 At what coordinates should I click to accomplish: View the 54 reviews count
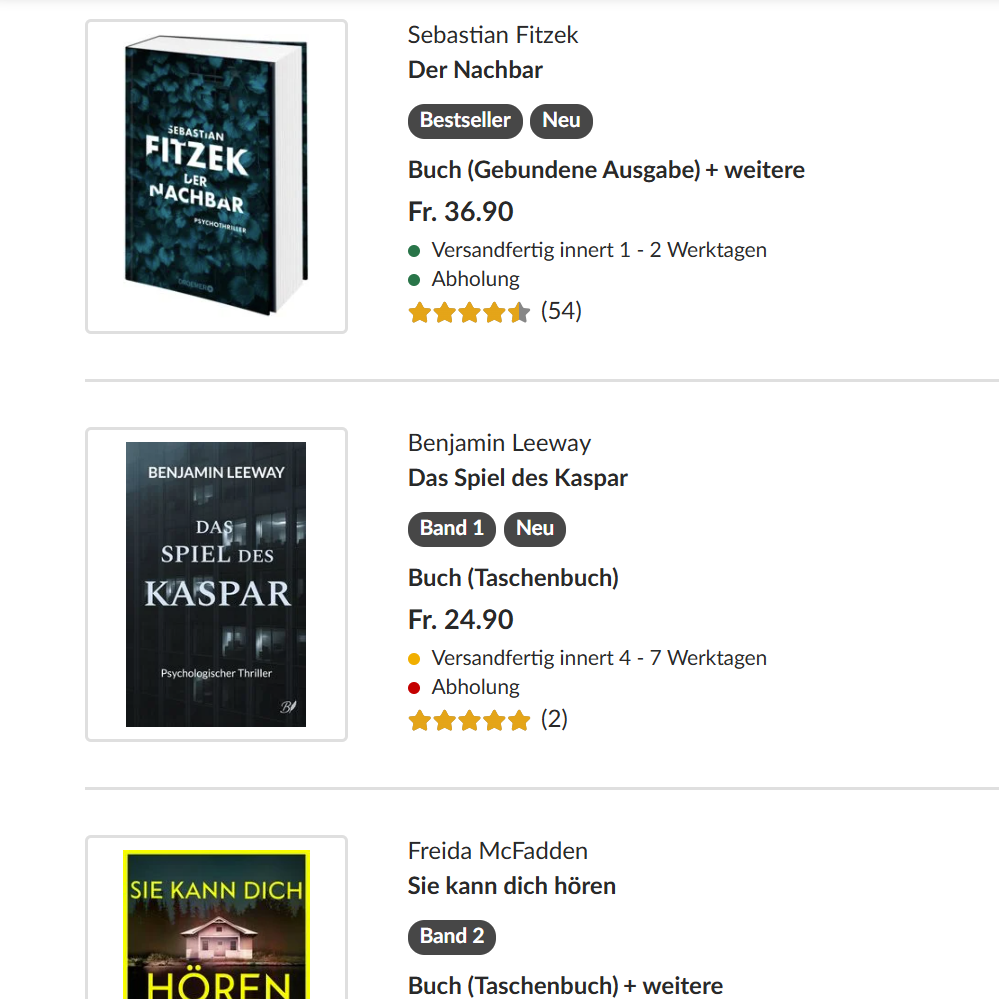coord(561,311)
